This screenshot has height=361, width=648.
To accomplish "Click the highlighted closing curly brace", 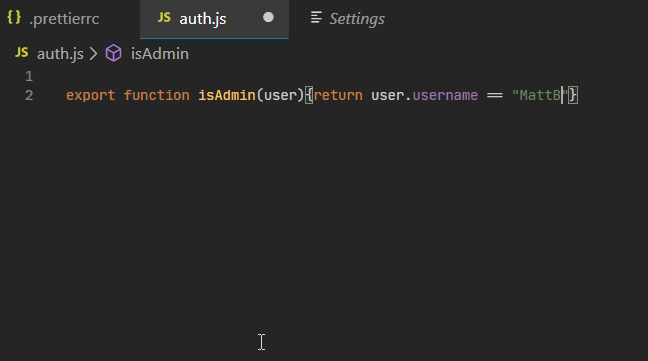I will [573, 95].
